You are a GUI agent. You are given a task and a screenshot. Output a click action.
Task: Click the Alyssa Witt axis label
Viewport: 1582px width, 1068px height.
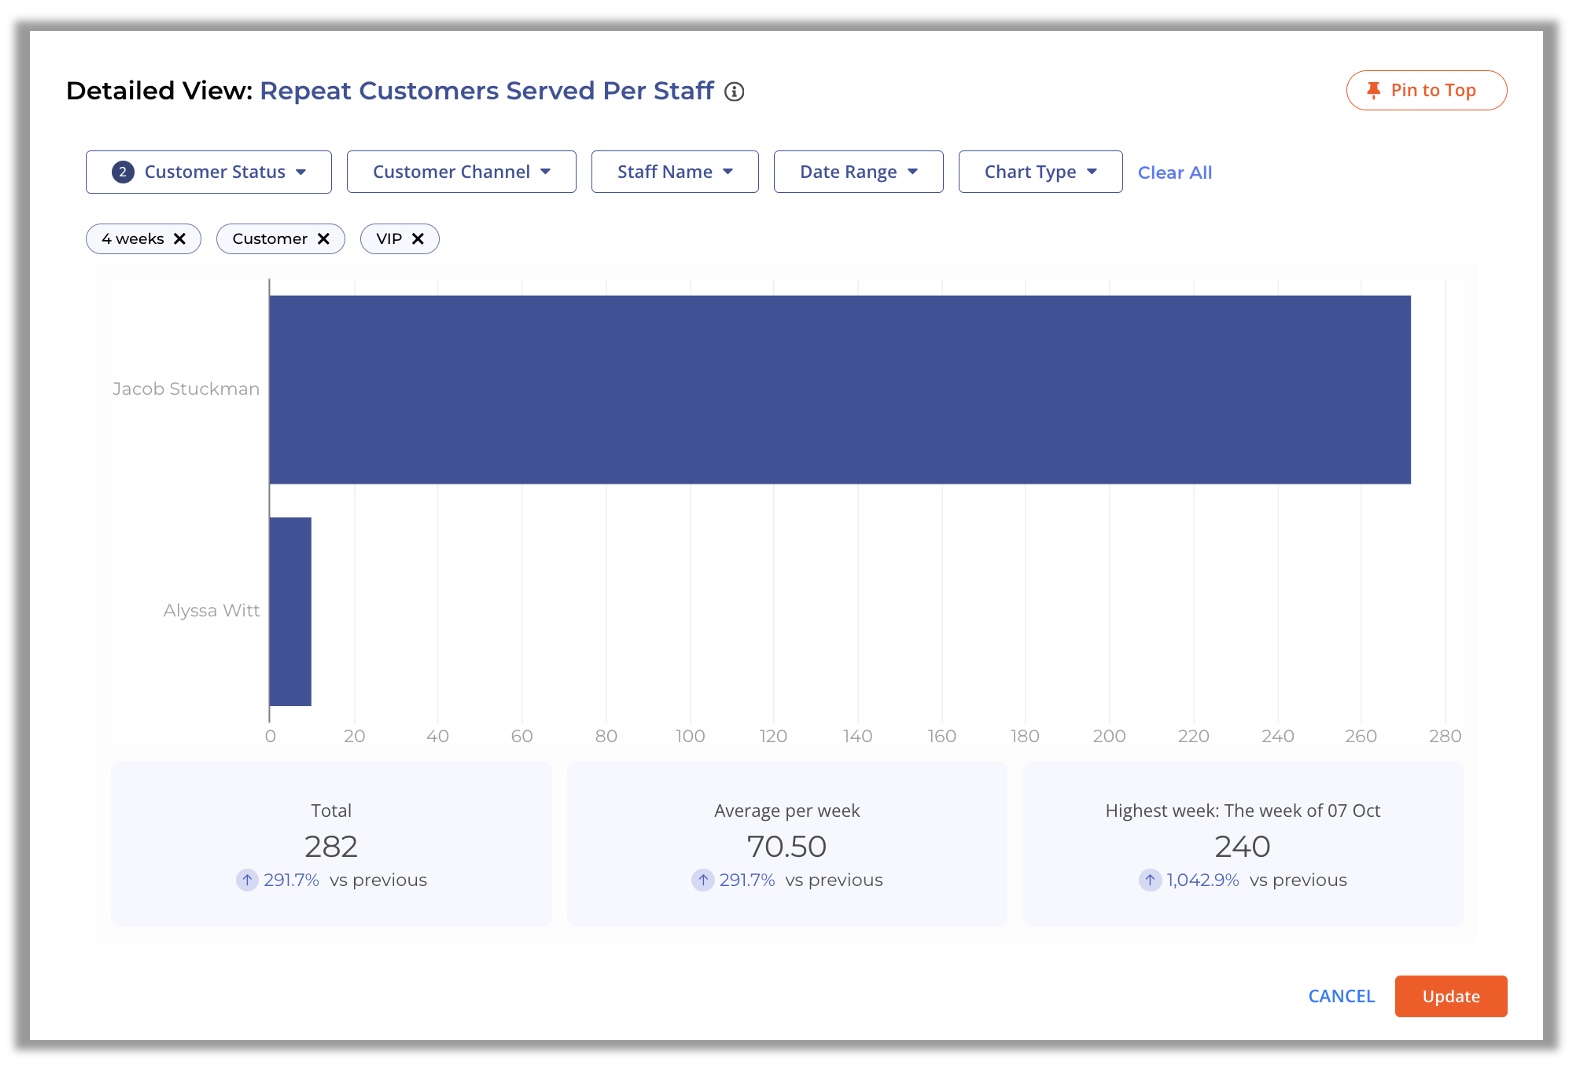212,611
